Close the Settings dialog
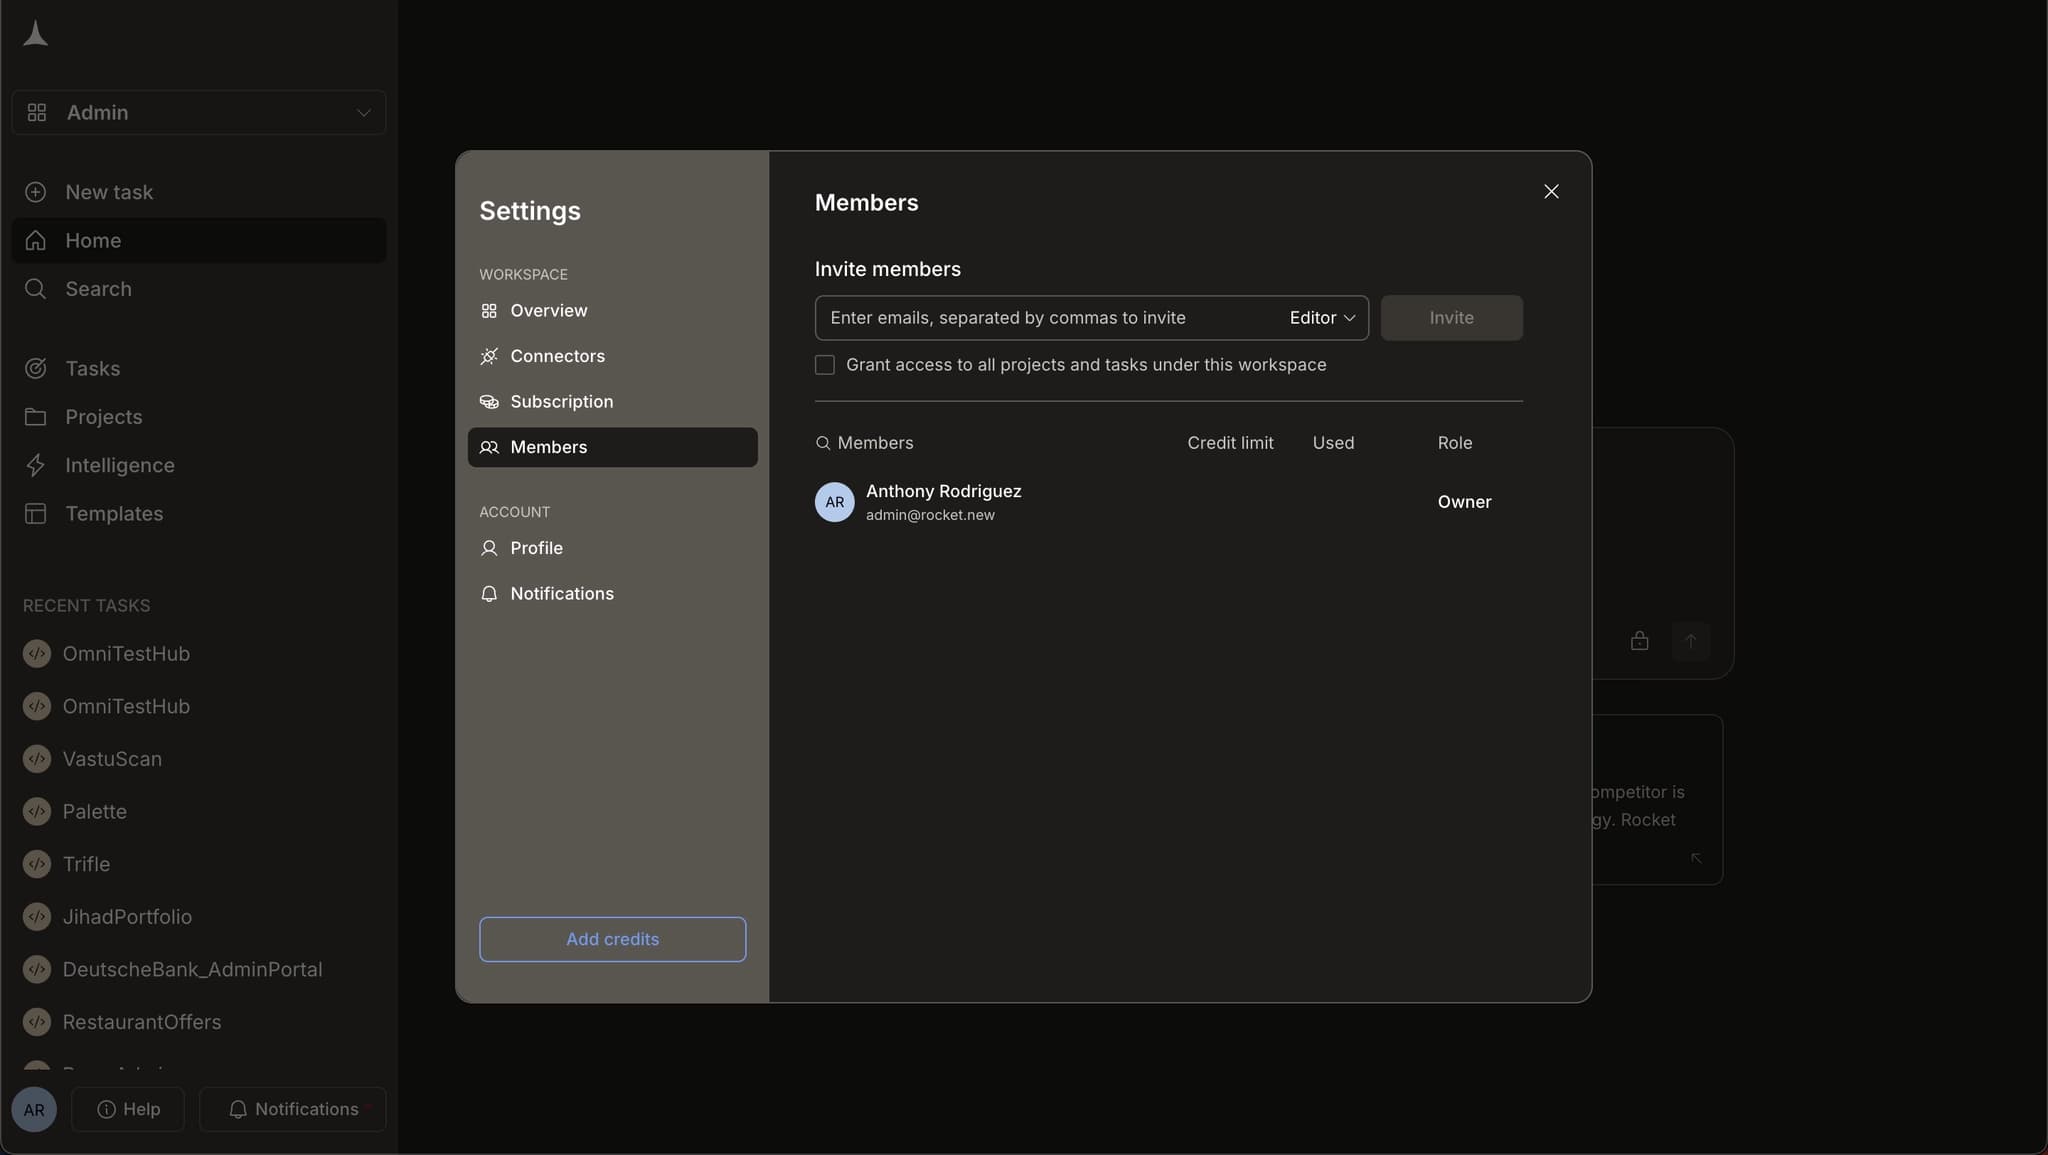This screenshot has width=2048, height=1155. pos(1551,192)
